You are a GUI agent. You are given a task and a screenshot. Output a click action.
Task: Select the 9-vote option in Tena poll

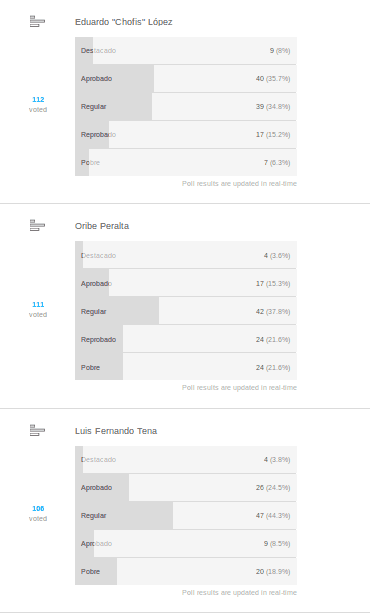(x=186, y=543)
